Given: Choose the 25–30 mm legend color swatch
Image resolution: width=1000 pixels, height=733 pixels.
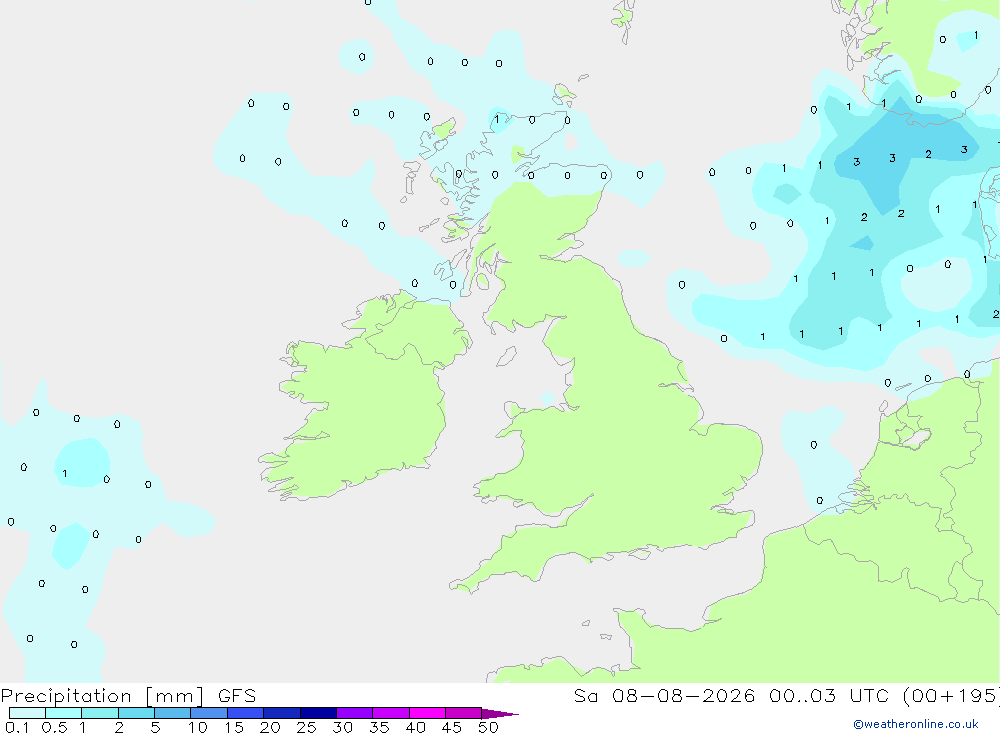Looking at the screenshot, I should (x=318, y=713).
